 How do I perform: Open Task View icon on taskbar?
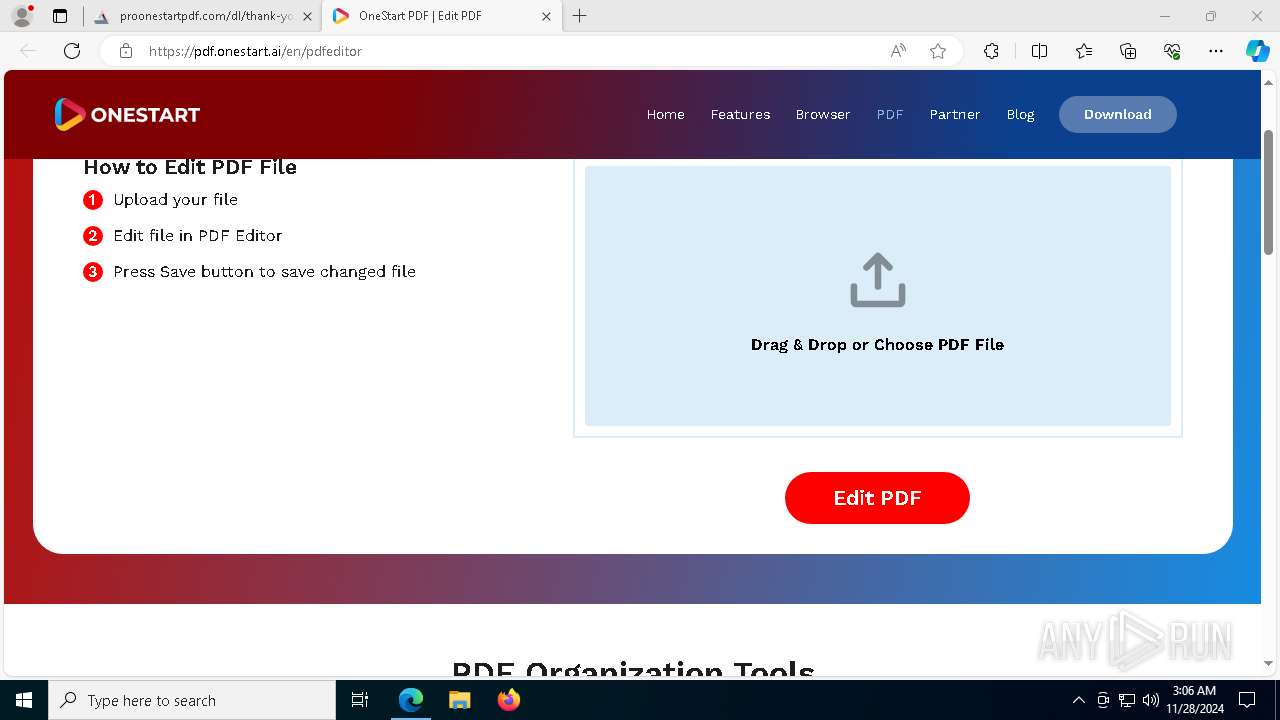pos(361,700)
